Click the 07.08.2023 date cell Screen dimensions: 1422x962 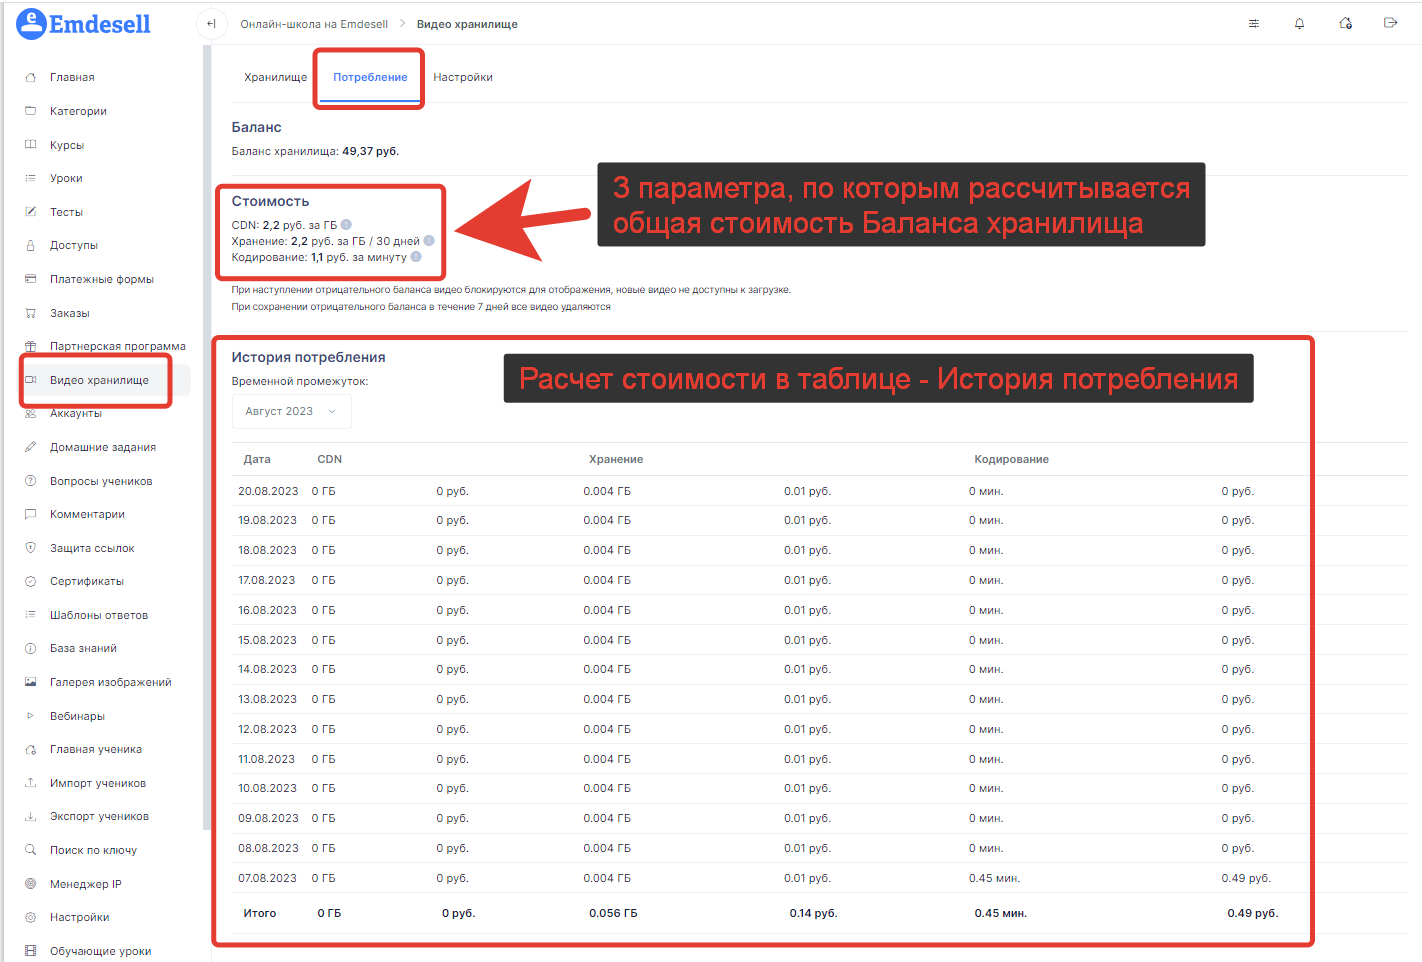pos(267,878)
